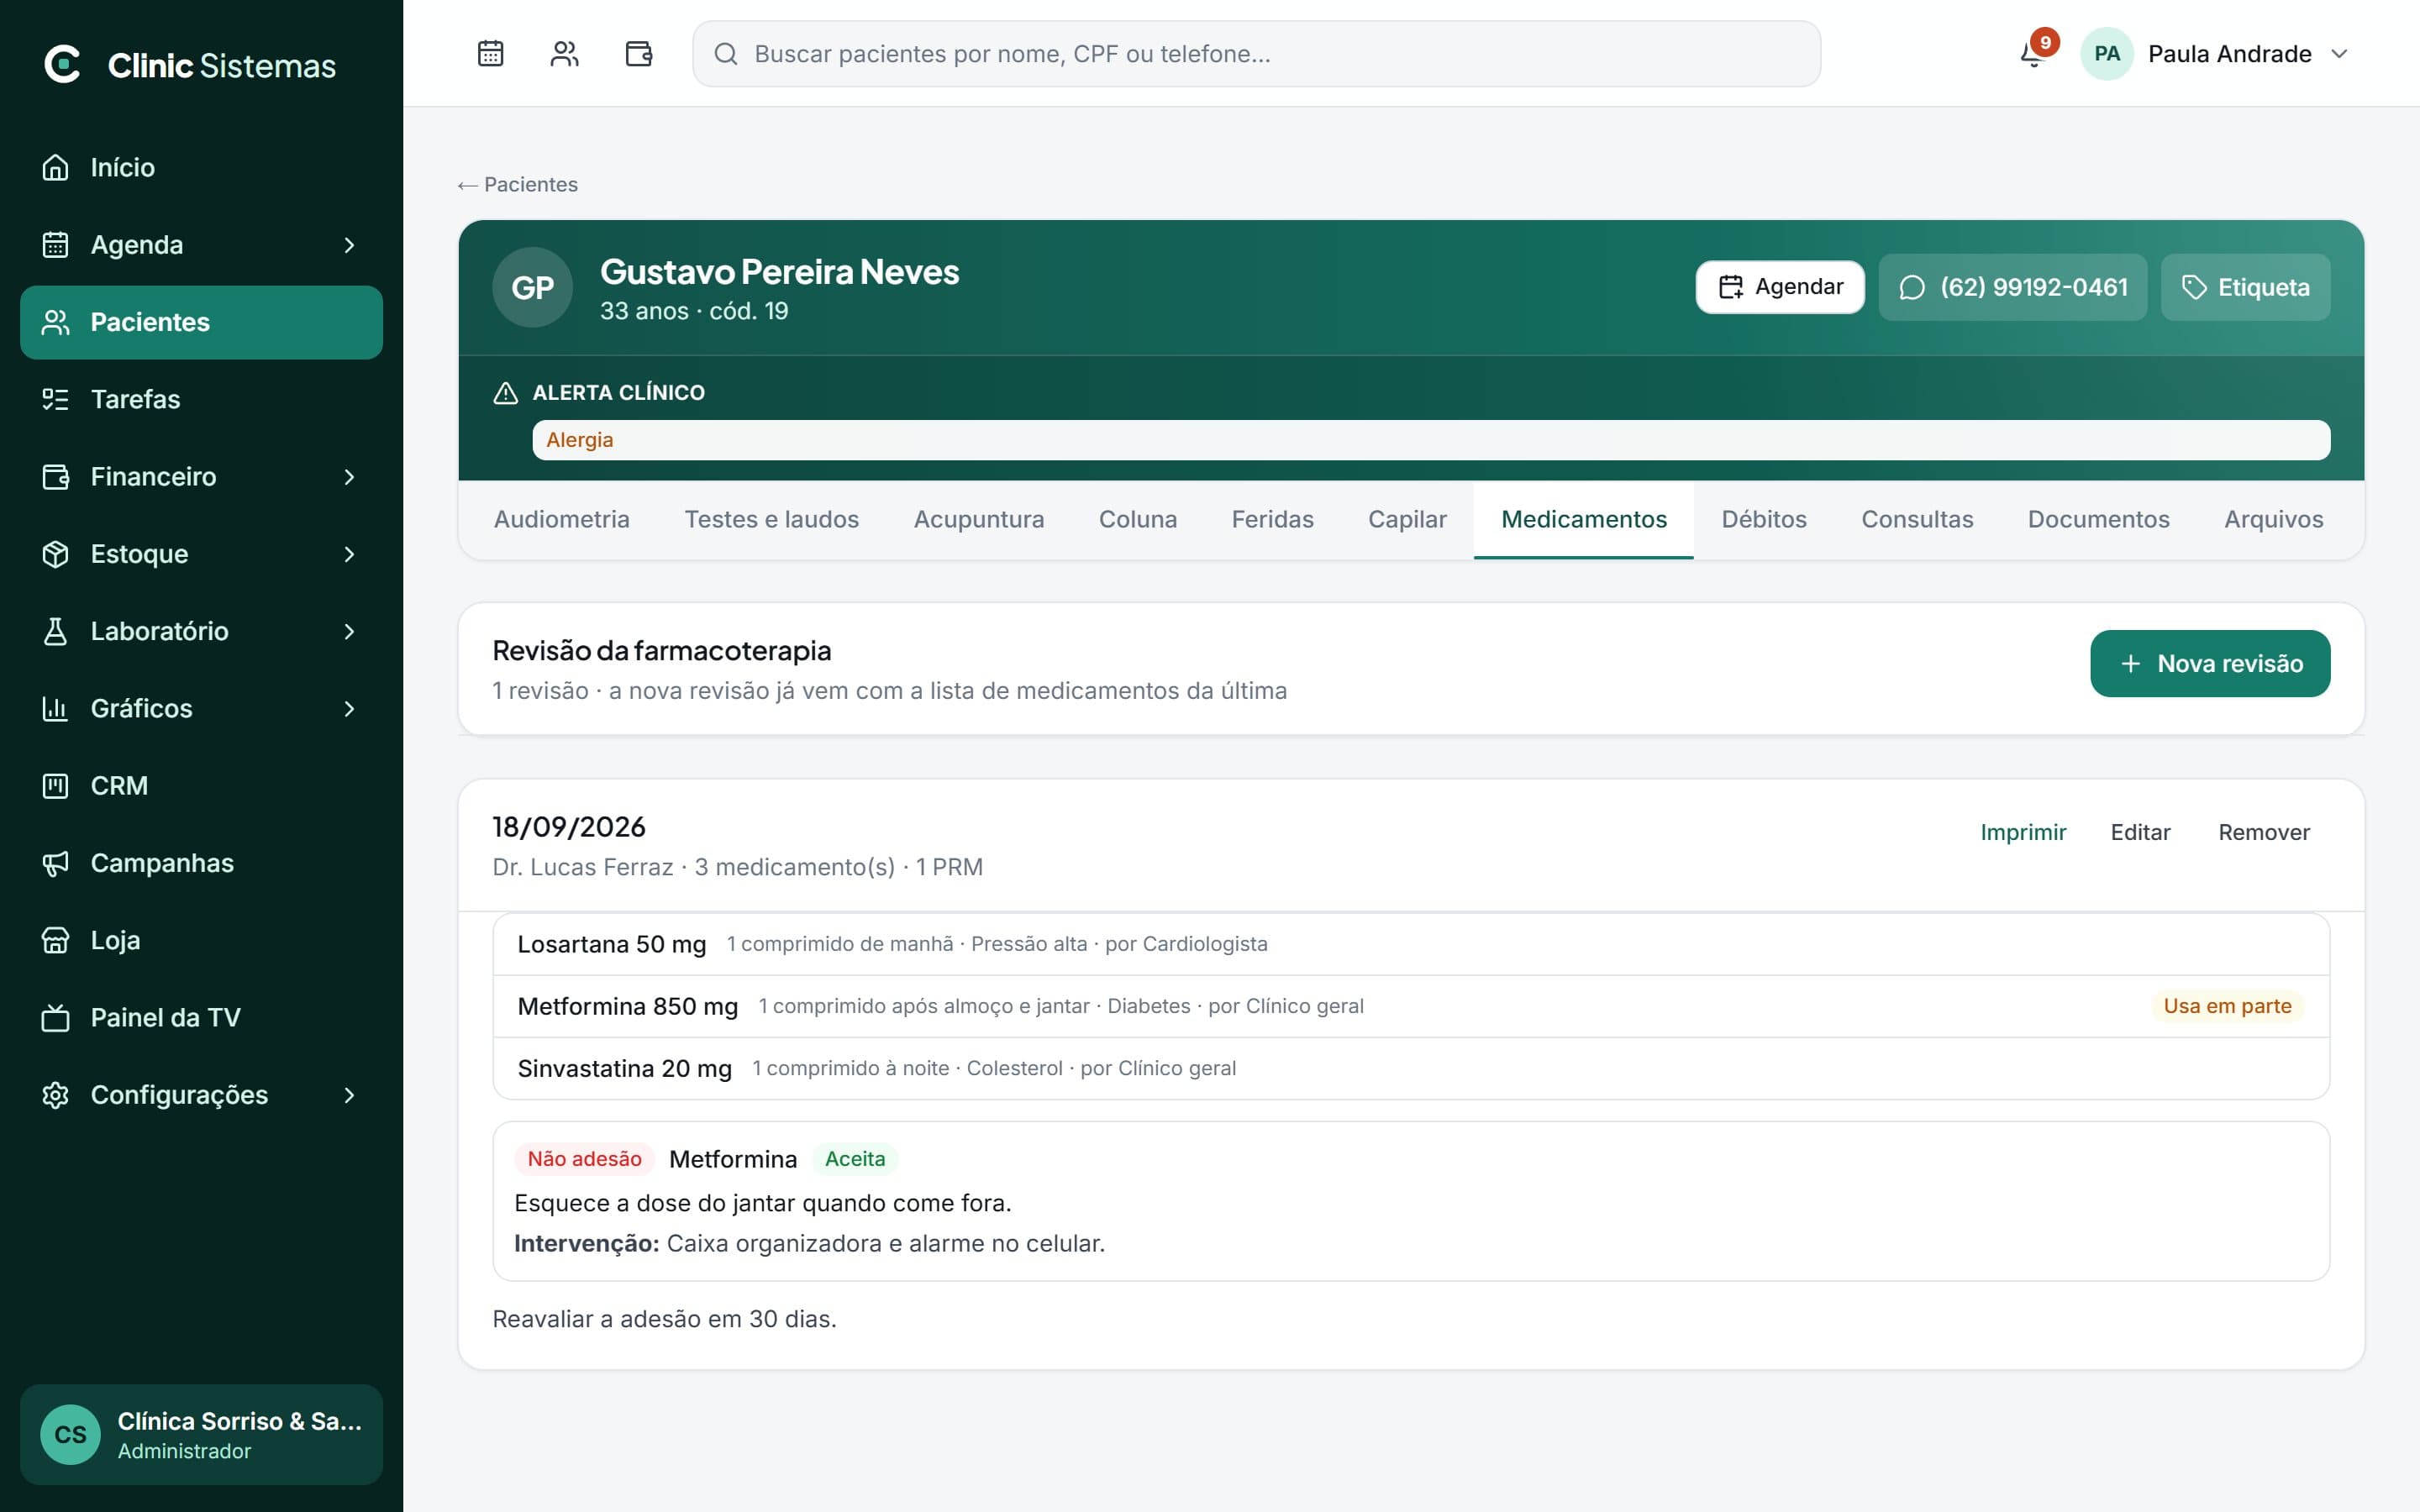Image resolution: width=2420 pixels, height=1512 pixels.
Task: Click the Losartana 50 mg row
Action: pos(1411,944)
